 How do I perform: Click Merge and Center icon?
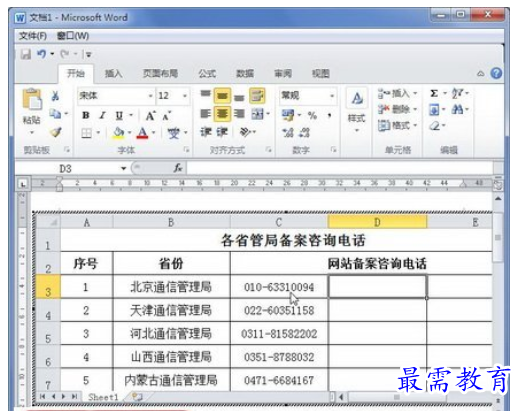click(257, 114)
